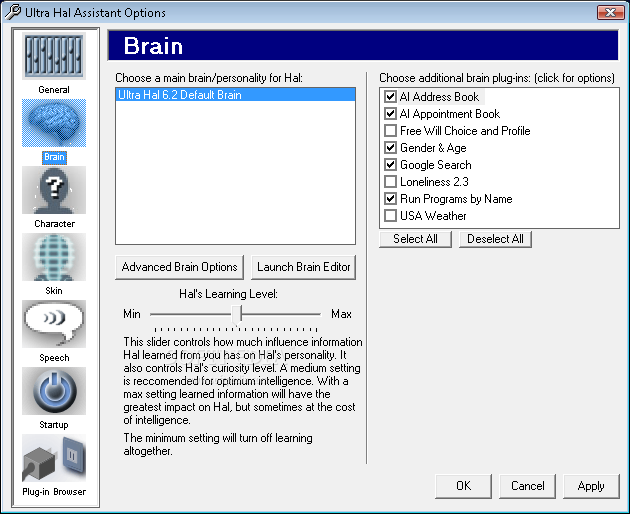Open the Skin settings icon
630x514 pixels.
[54, 257]
